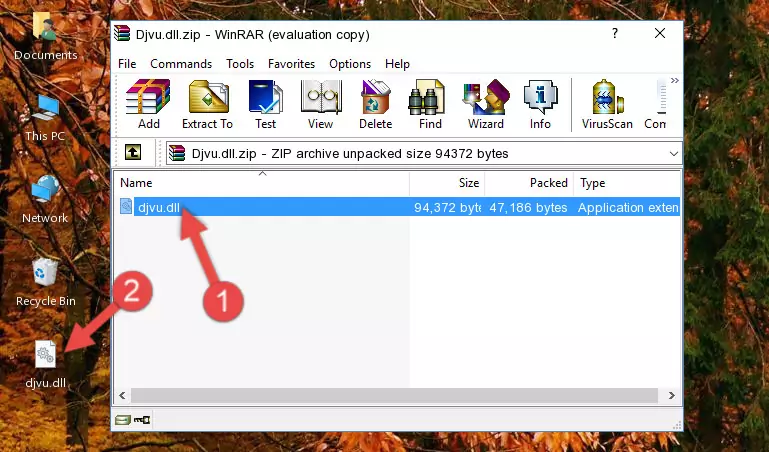Run VirusScan on the archive
769x452 pixels.
coord(607,104)
